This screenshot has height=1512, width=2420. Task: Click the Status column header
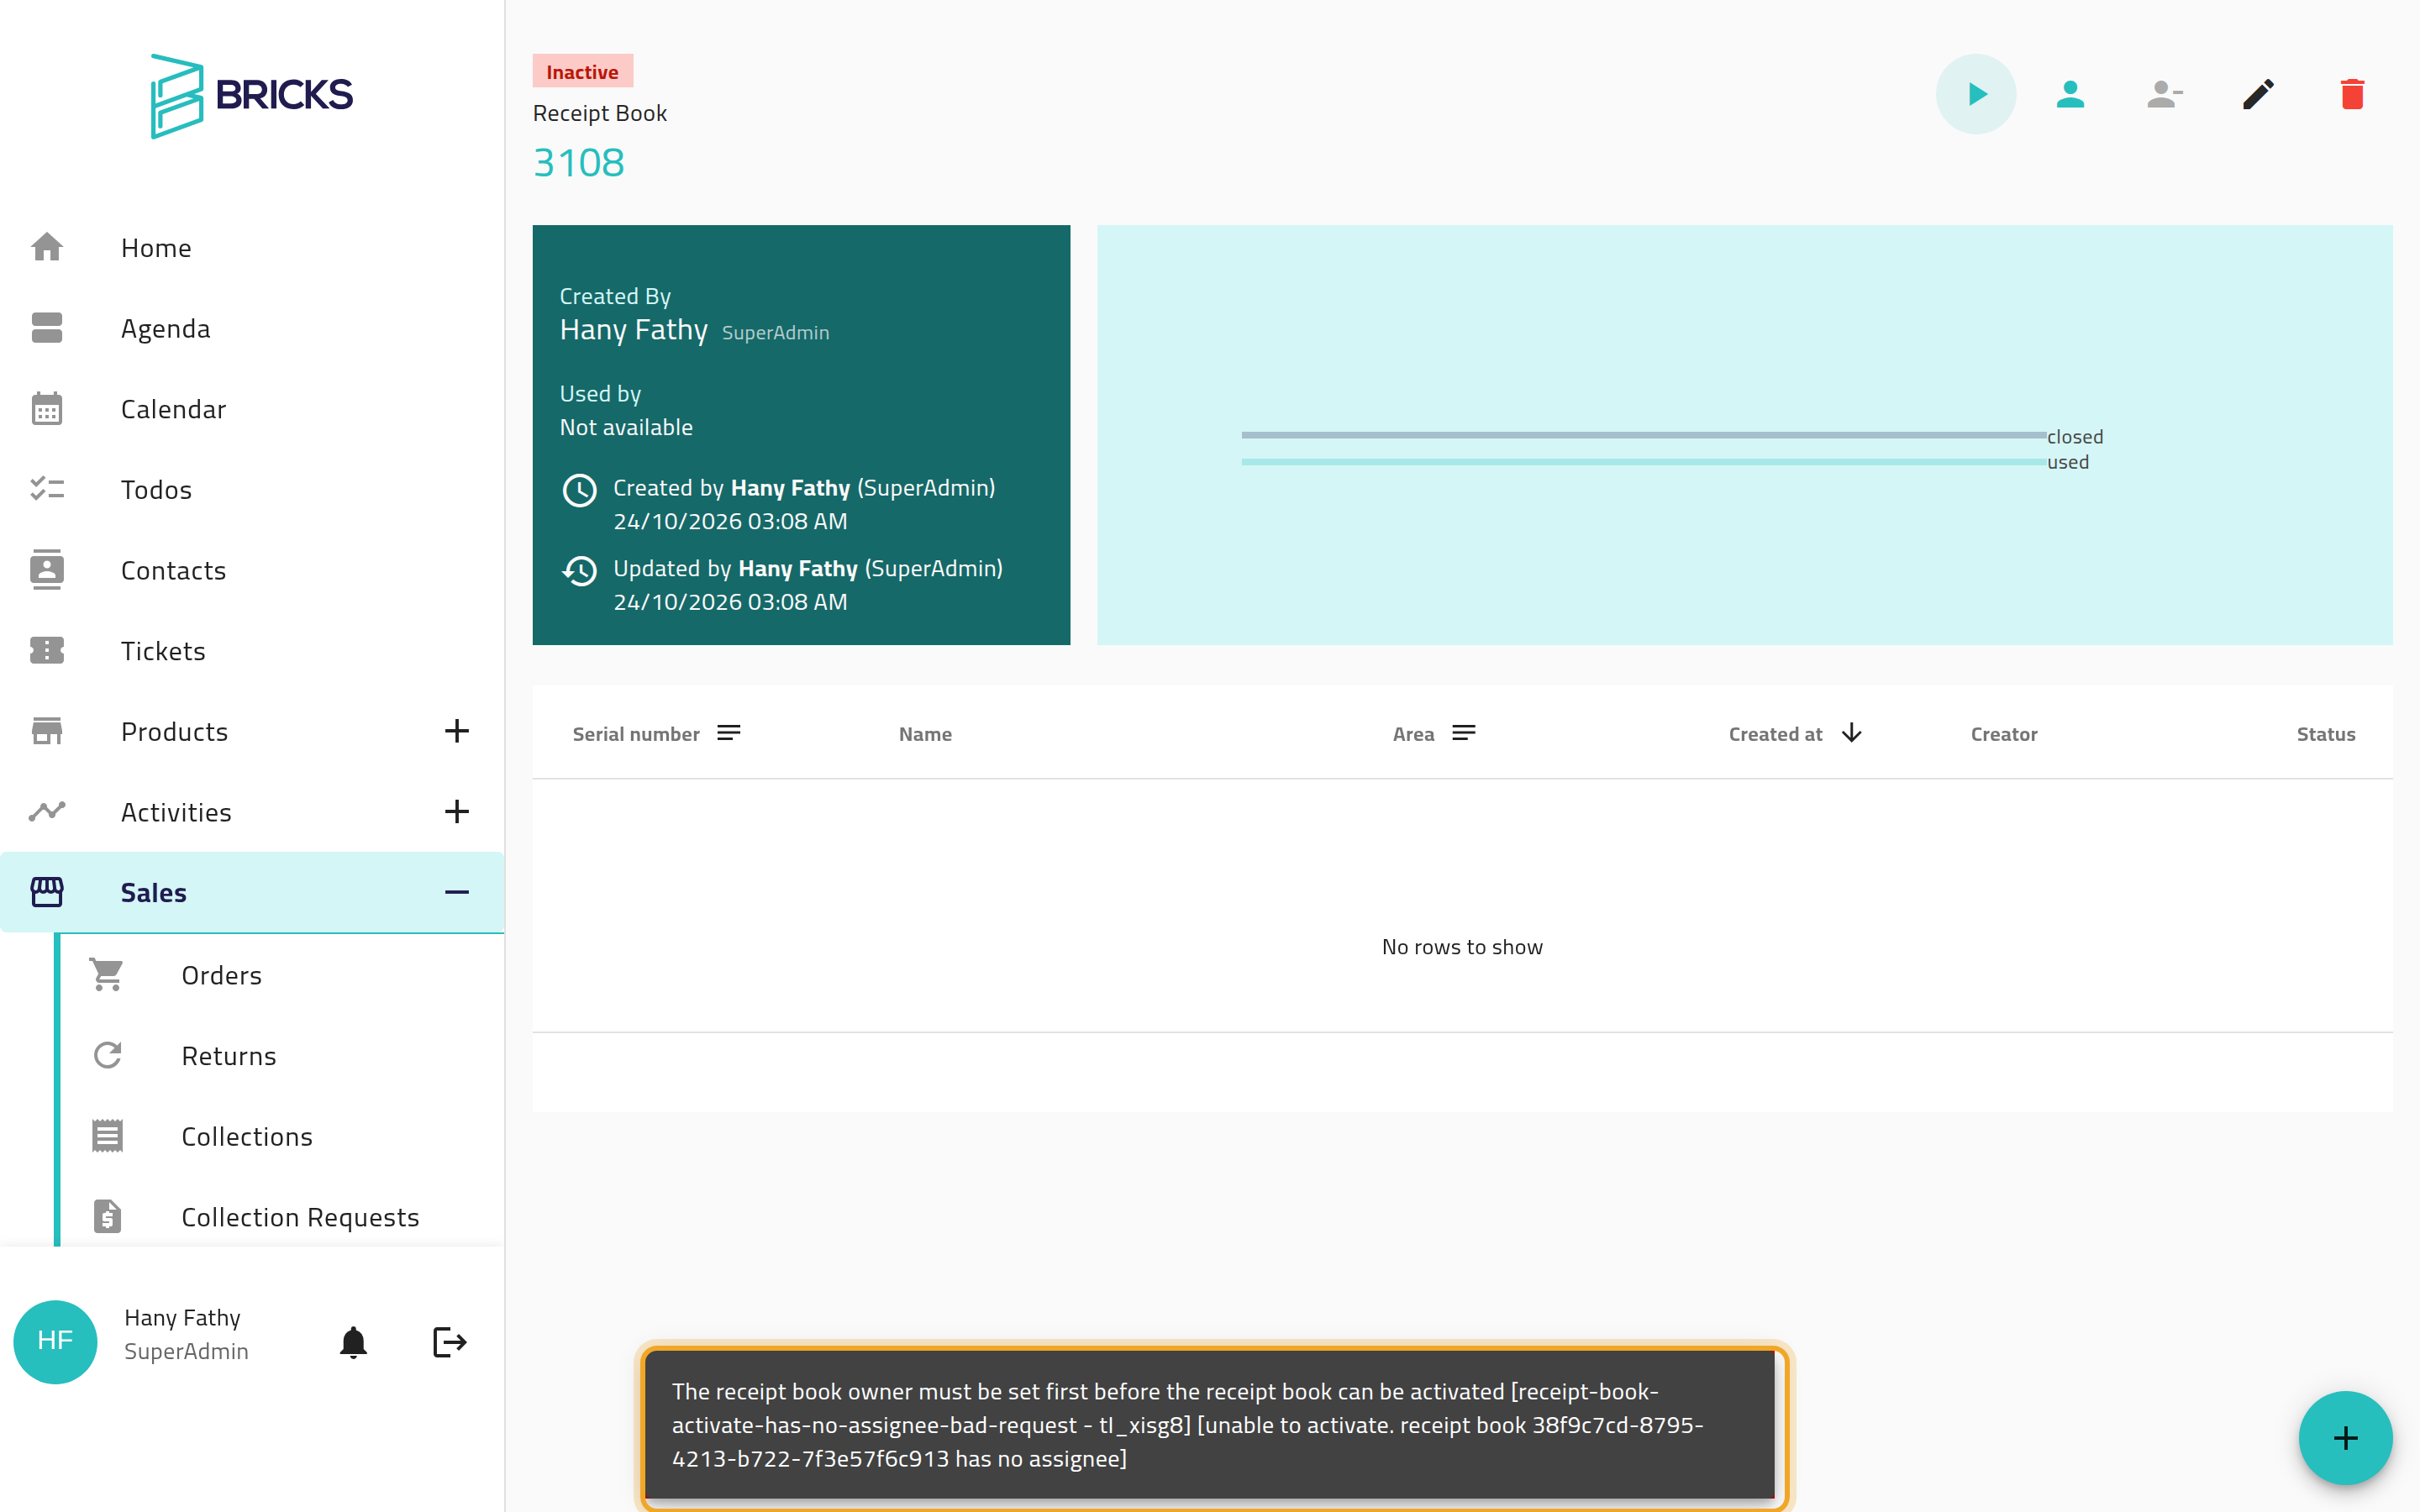[x=2325, y=734]
